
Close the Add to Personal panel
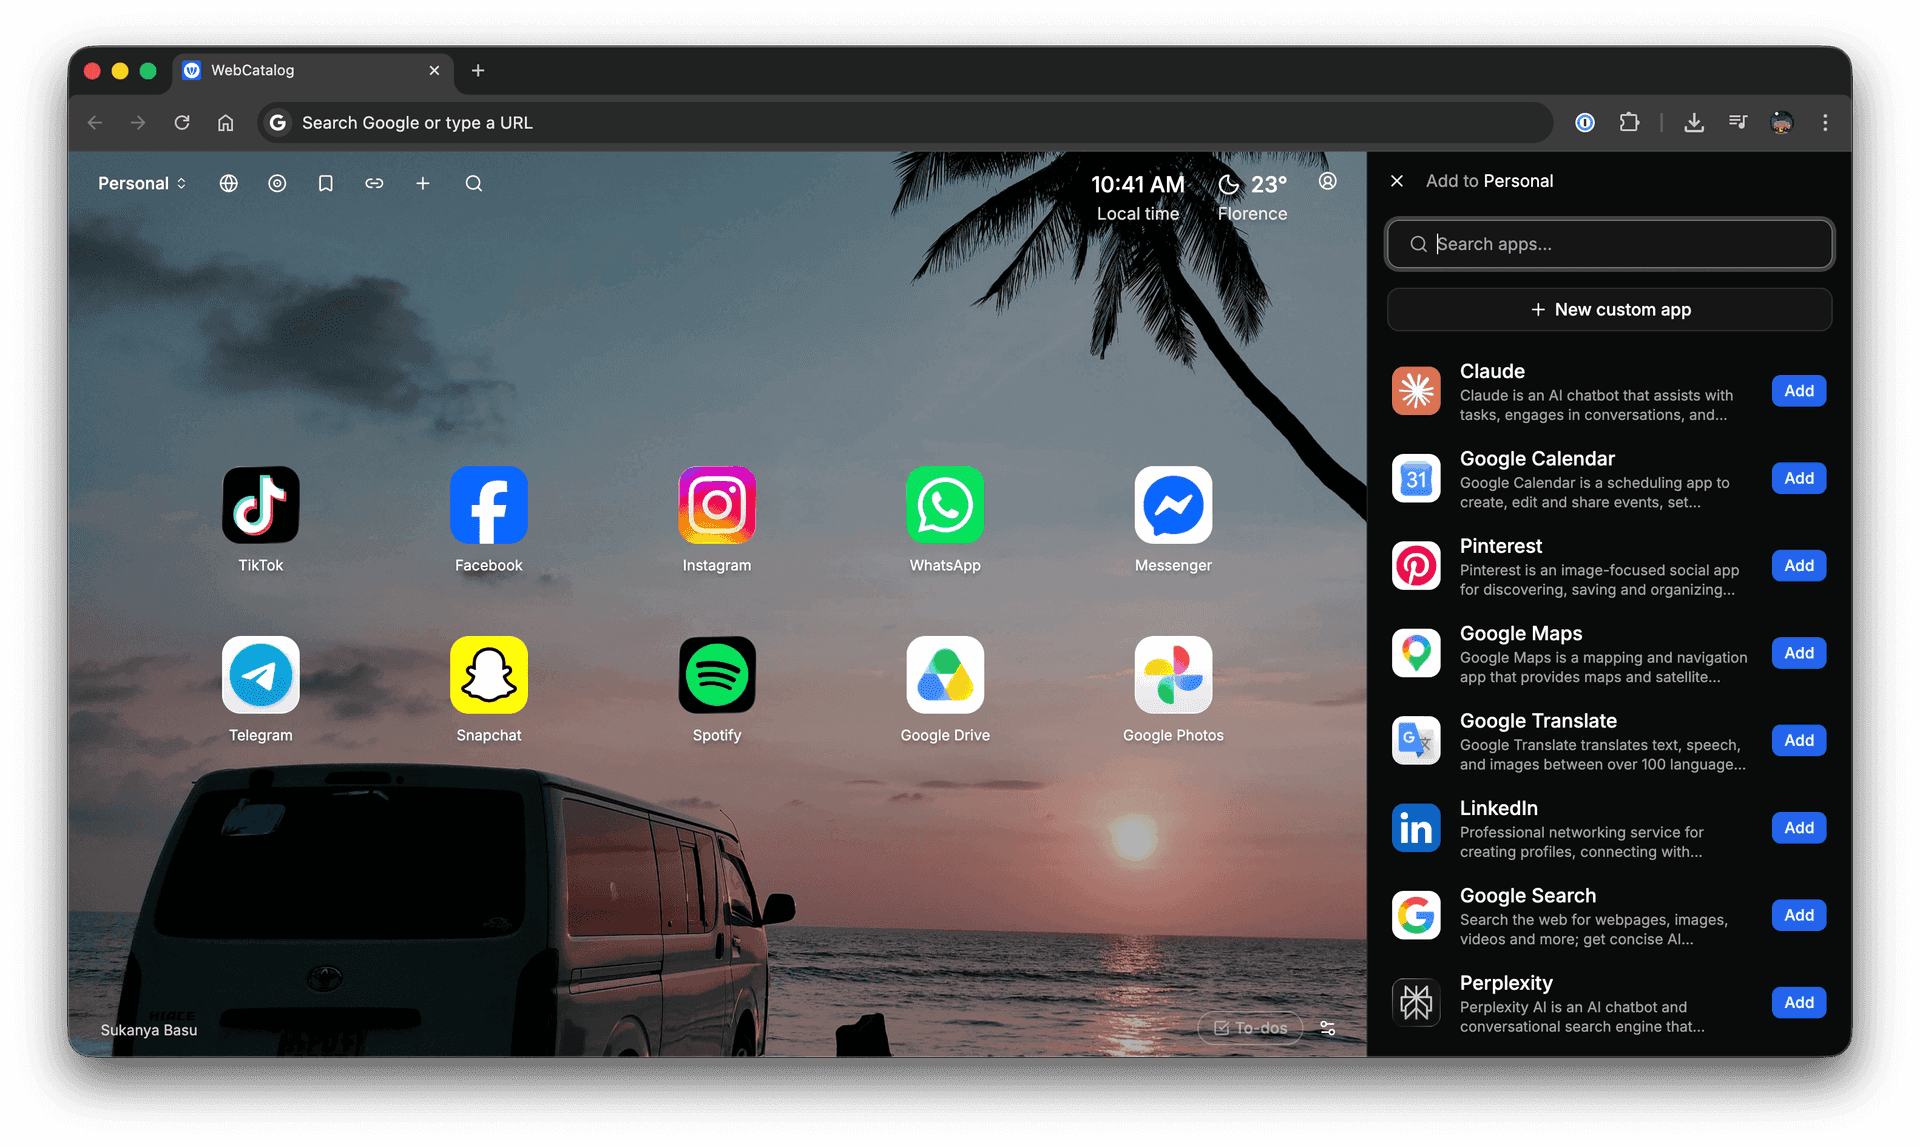tap(1397, 181)
